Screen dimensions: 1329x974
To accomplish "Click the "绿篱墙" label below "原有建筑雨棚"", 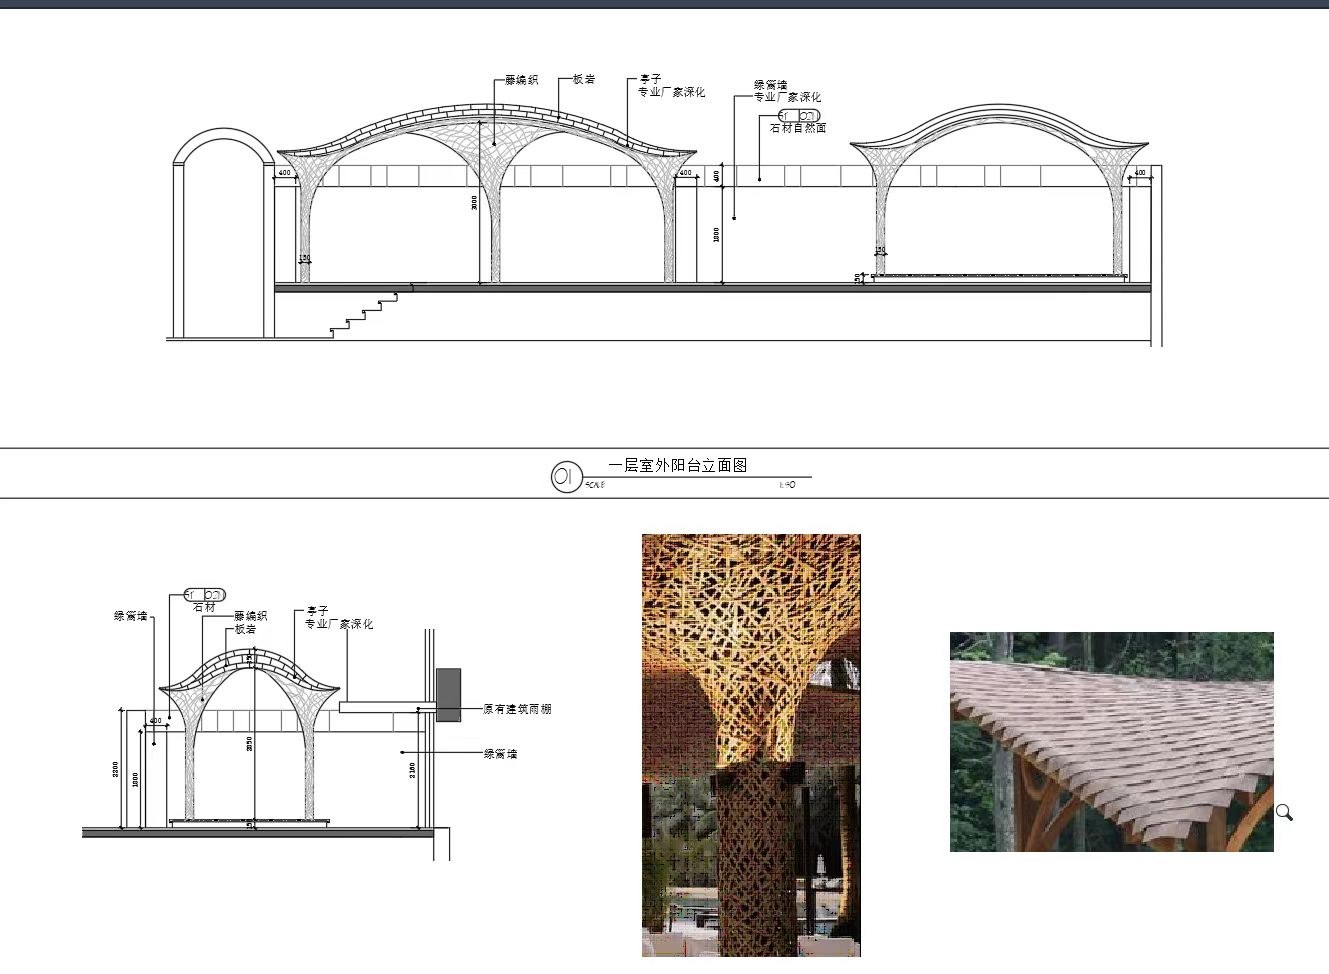I will (500, 754).
